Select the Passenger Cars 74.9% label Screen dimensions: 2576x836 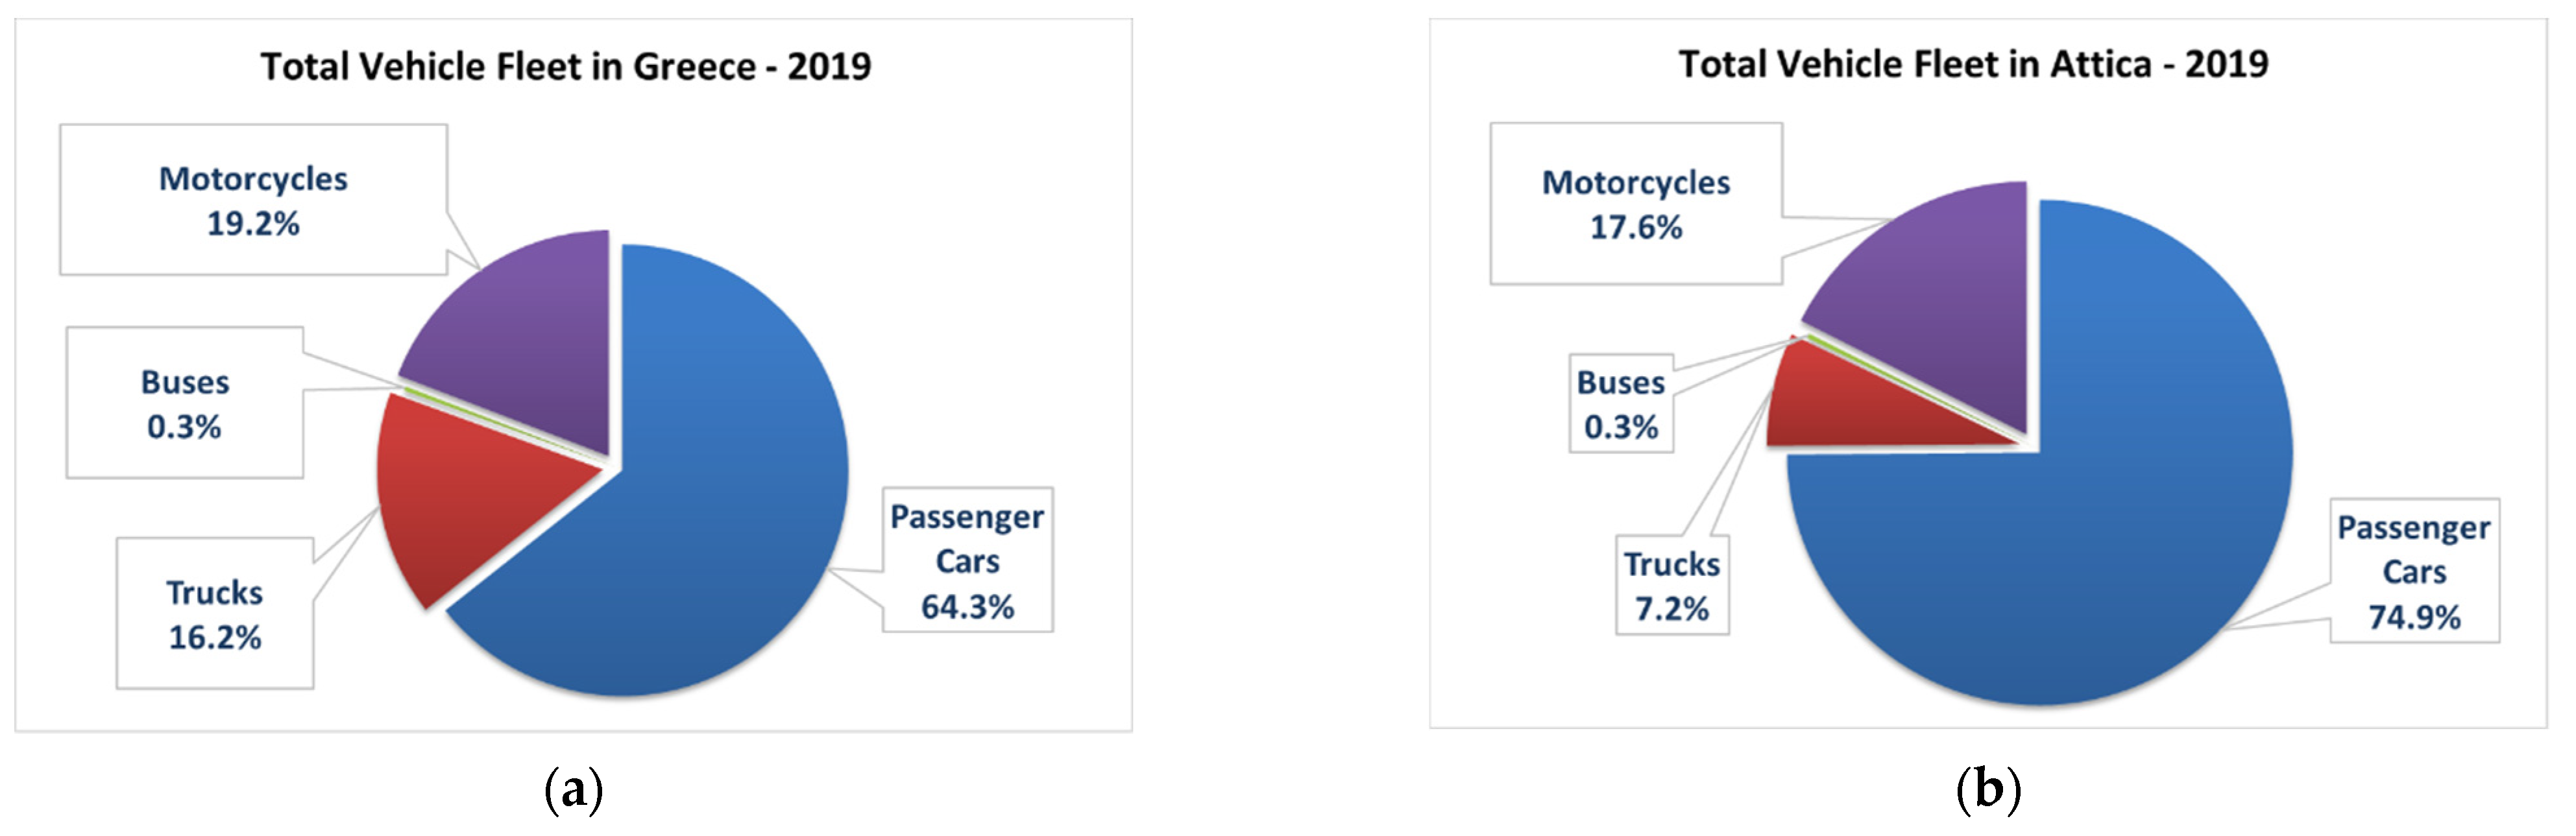(2414, 572)
